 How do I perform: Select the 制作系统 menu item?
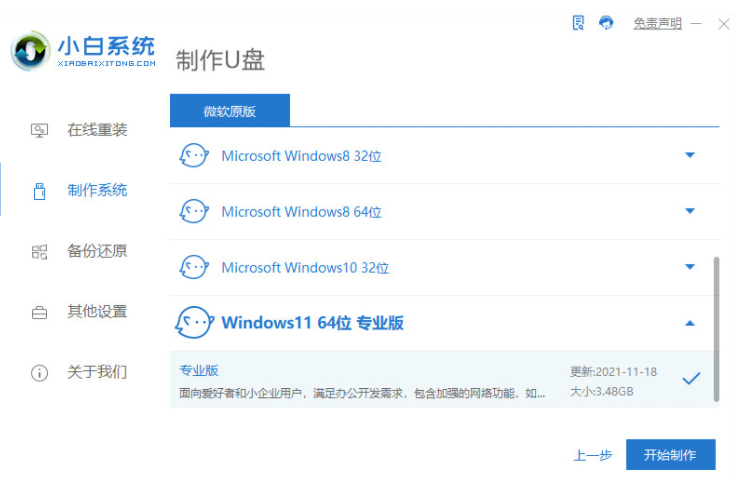(x=97, y=190)
